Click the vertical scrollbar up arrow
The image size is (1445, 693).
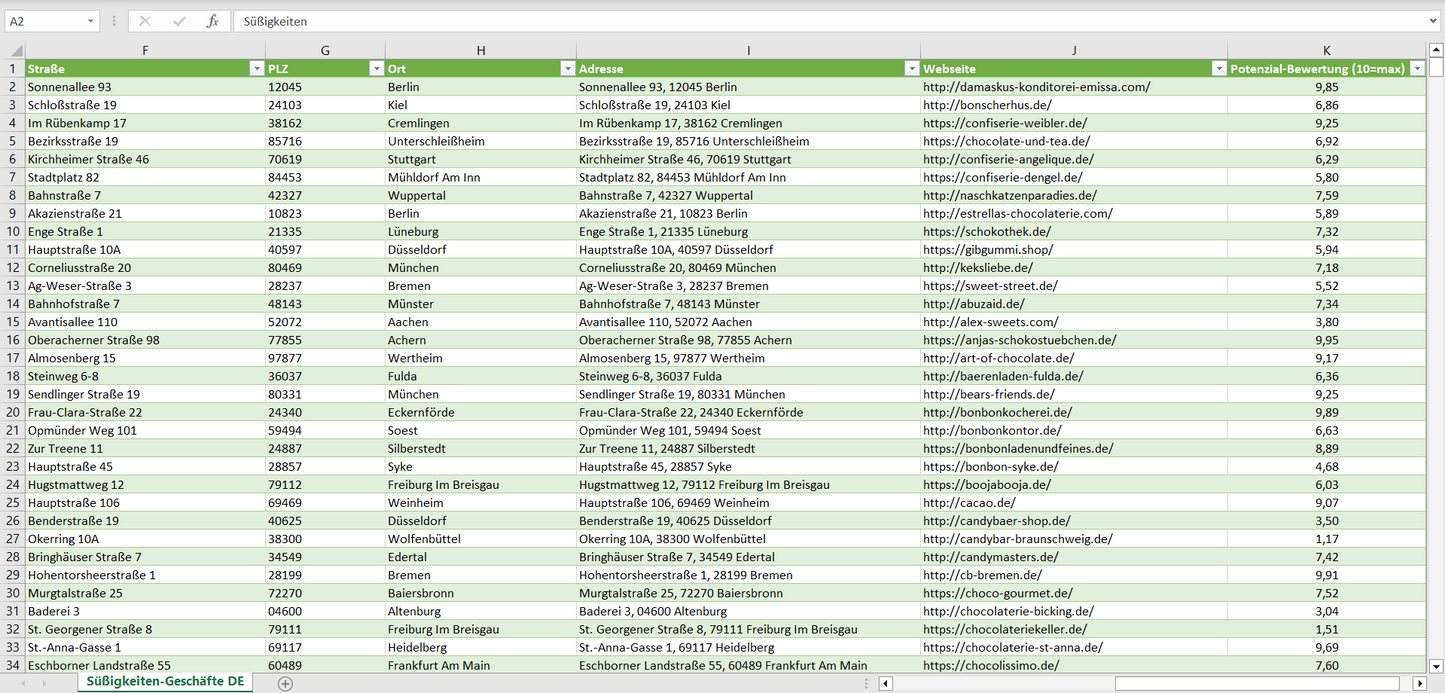tap(1436, 50)
